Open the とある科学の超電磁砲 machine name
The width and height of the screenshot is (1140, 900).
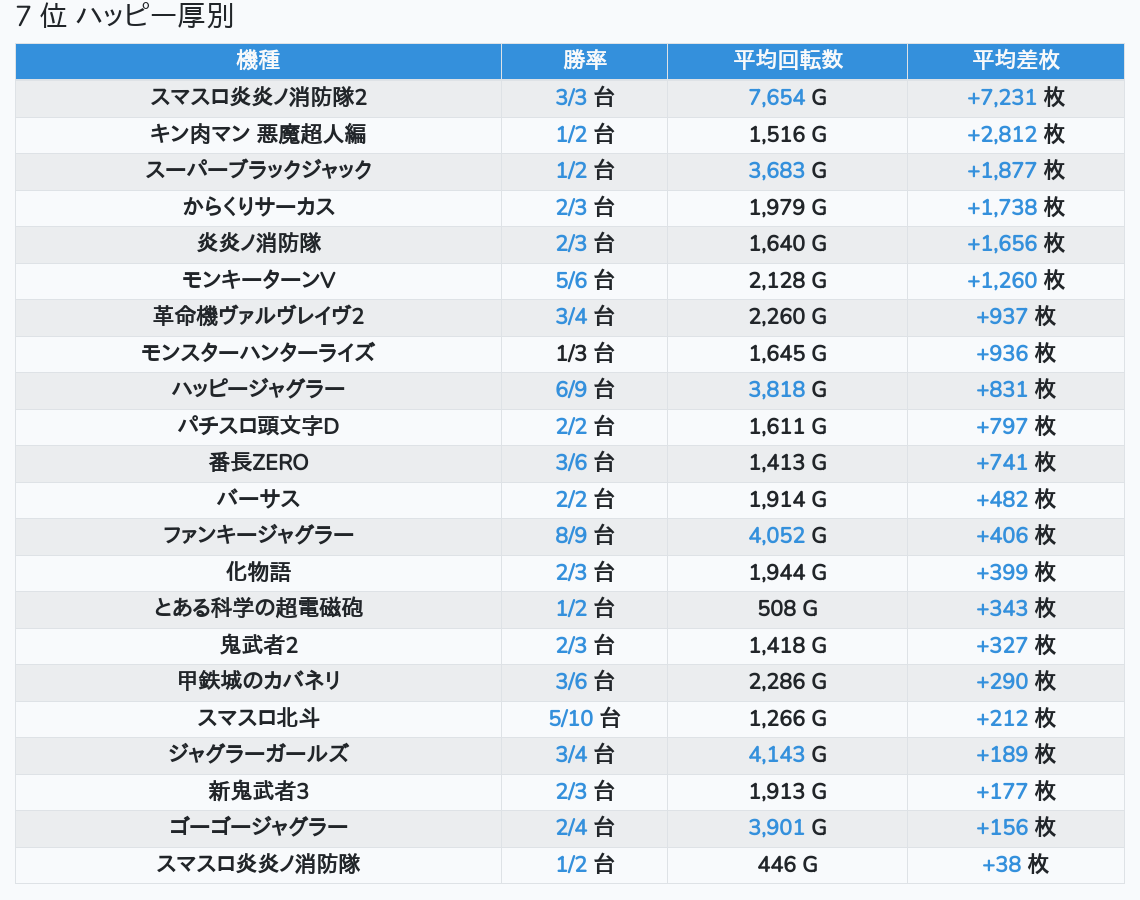258,608
